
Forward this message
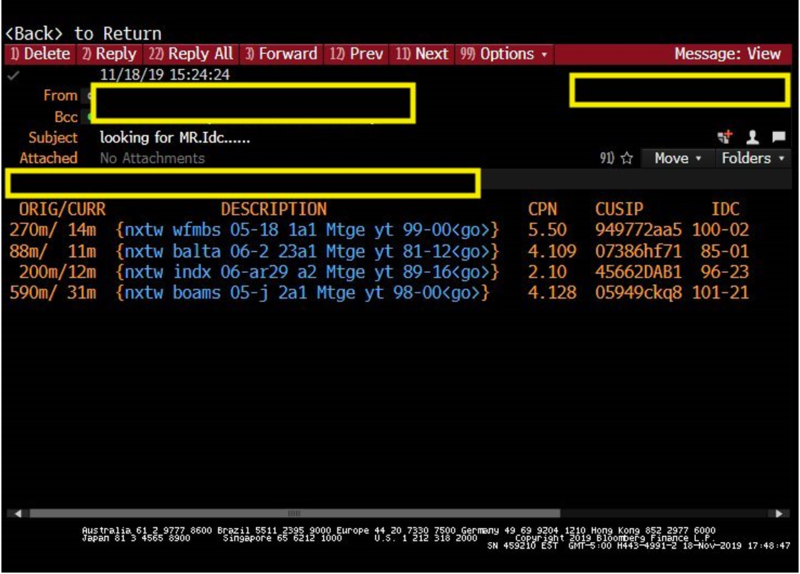click(x=281, y=54)
